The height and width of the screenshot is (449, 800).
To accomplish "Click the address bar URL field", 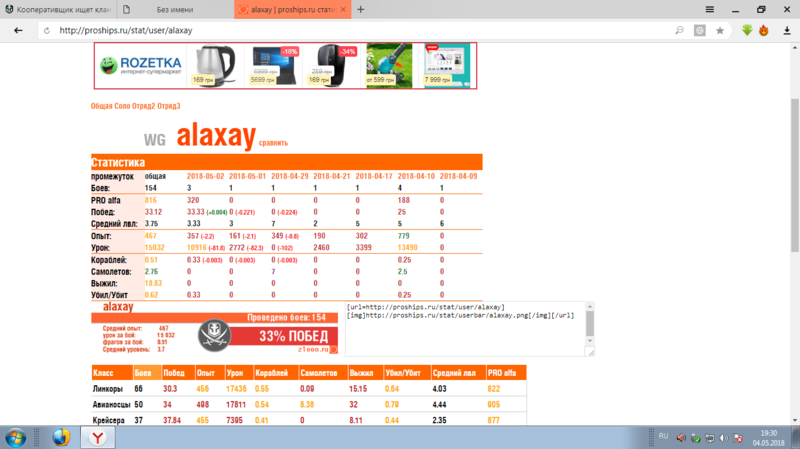I will click(x=357, y=31).
